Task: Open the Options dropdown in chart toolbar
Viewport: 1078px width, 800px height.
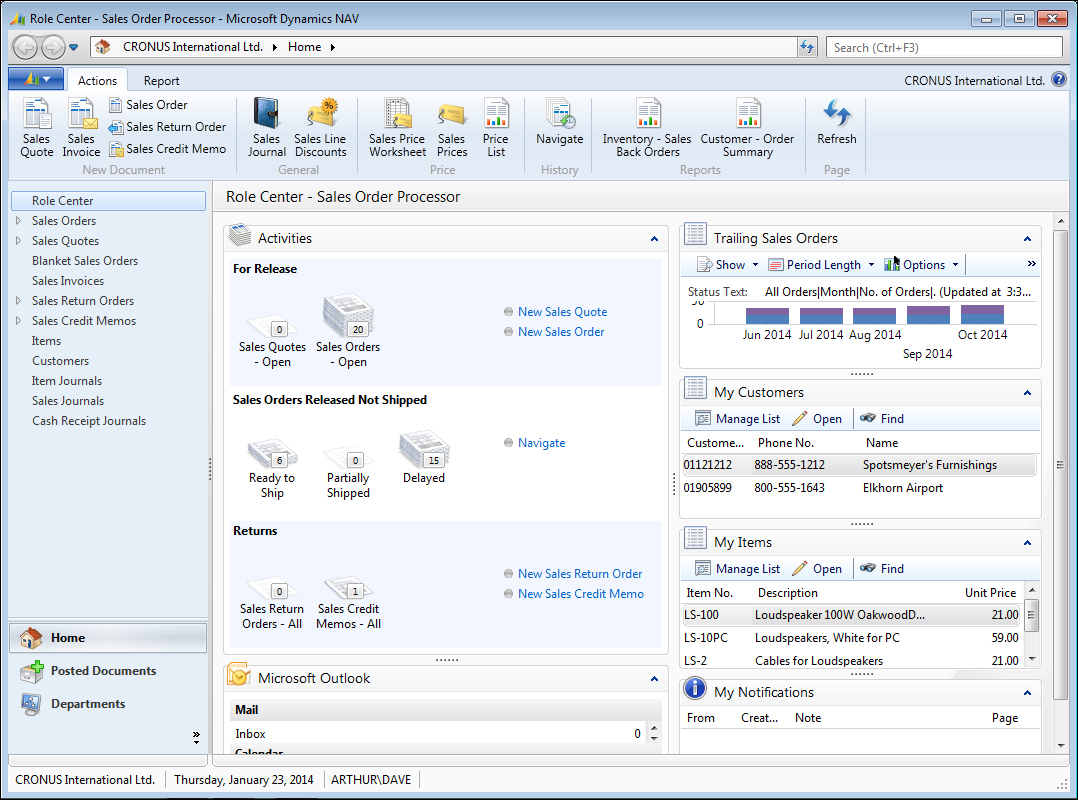Action: click(921, 265)
